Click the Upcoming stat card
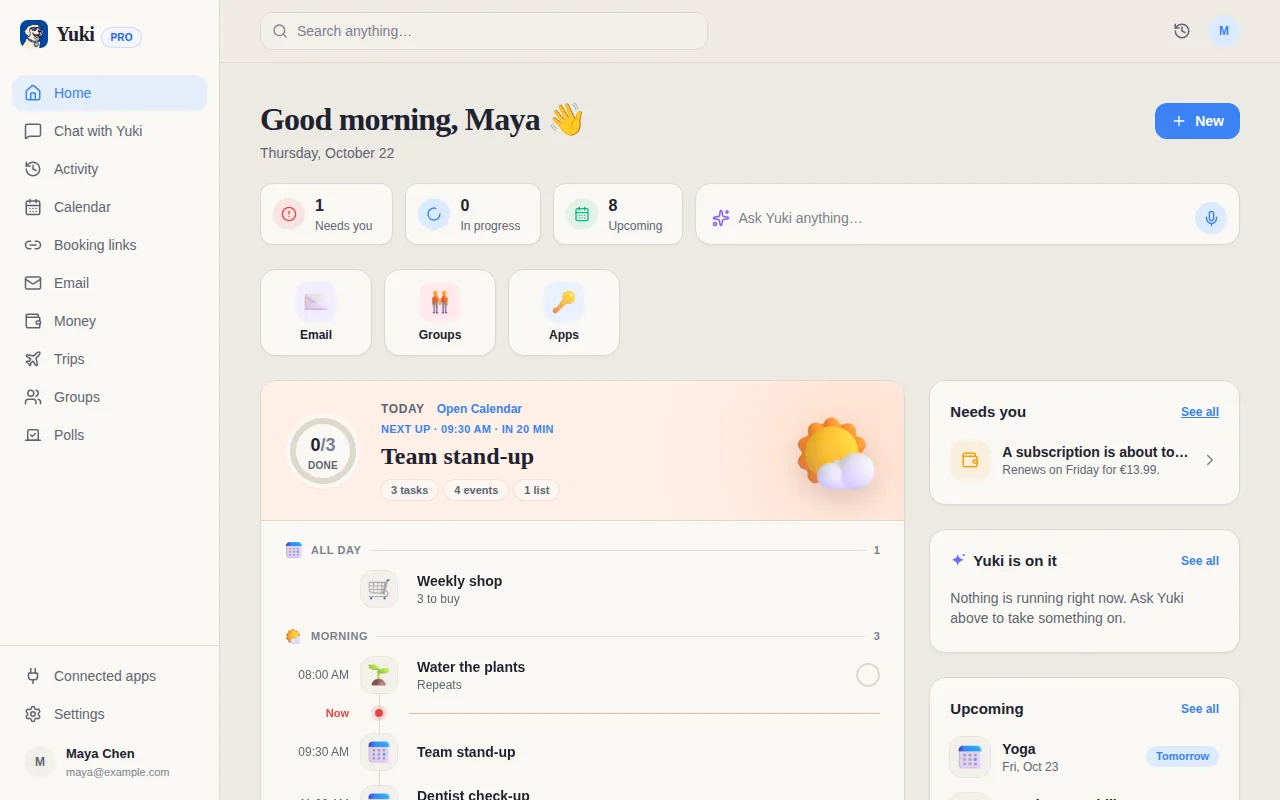Screen dimensions: 1280x800 [618, 214]
